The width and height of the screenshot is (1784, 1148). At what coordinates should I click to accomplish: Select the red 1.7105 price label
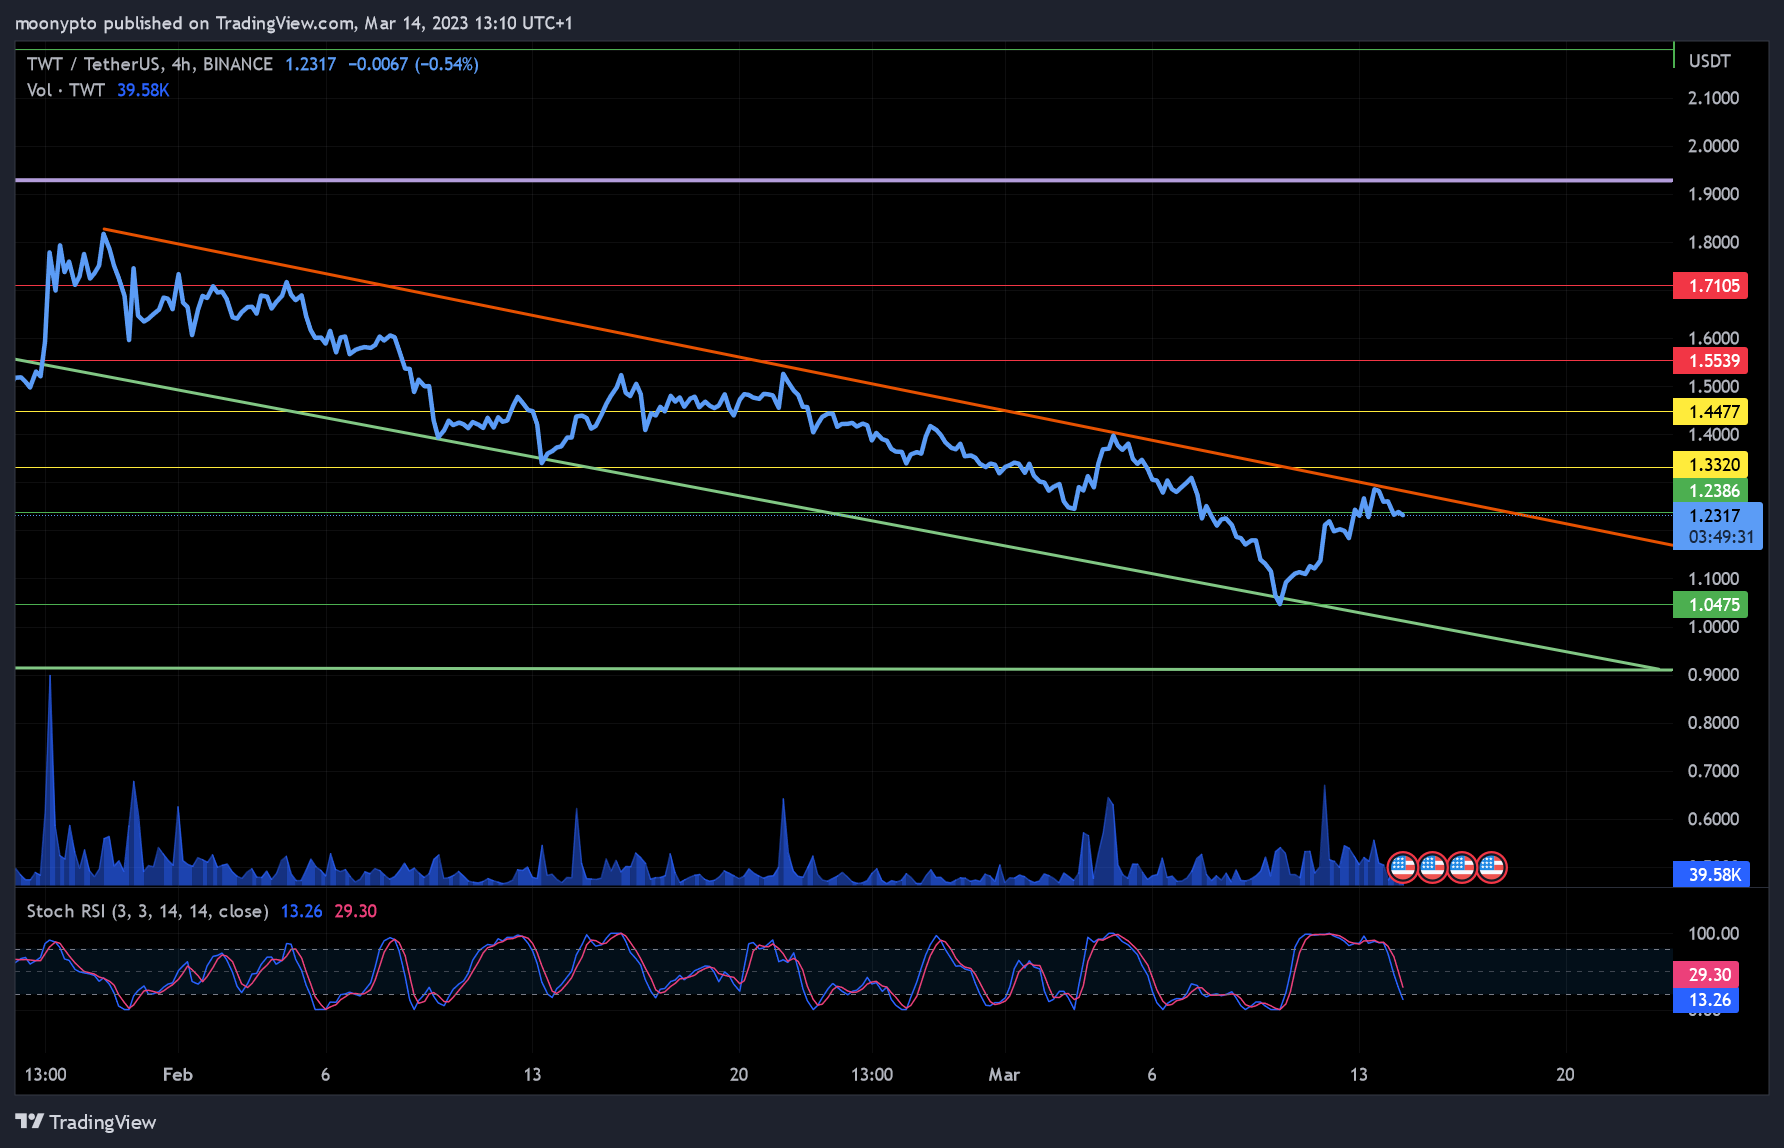1711,286
